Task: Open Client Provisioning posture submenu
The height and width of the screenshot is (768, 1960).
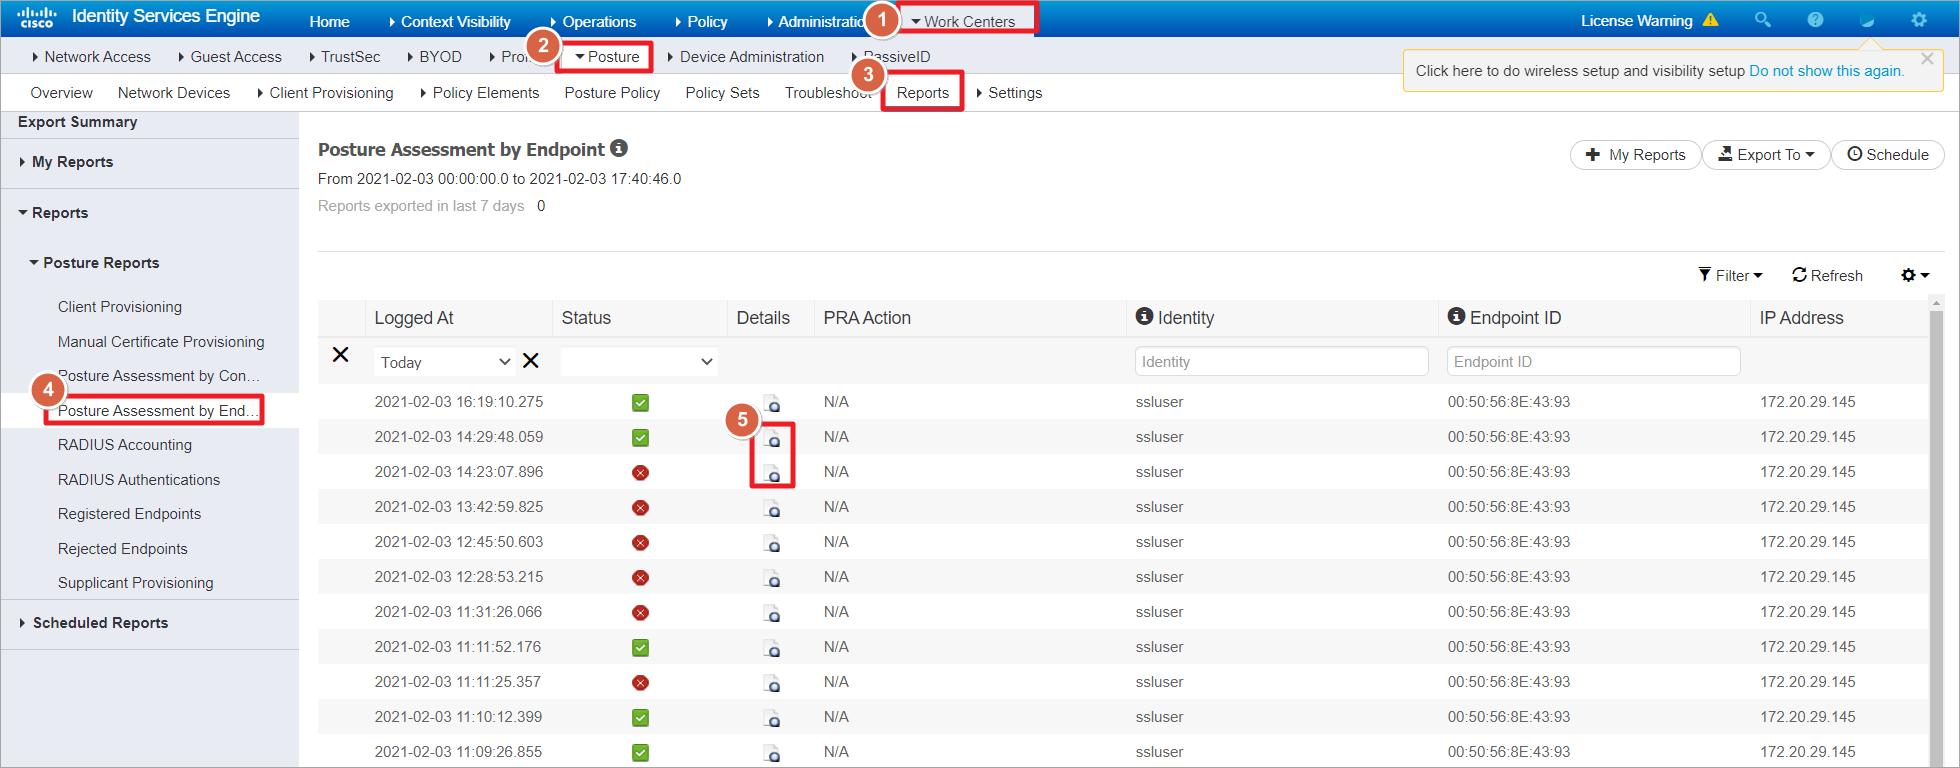Action: [x=325, y=93]
